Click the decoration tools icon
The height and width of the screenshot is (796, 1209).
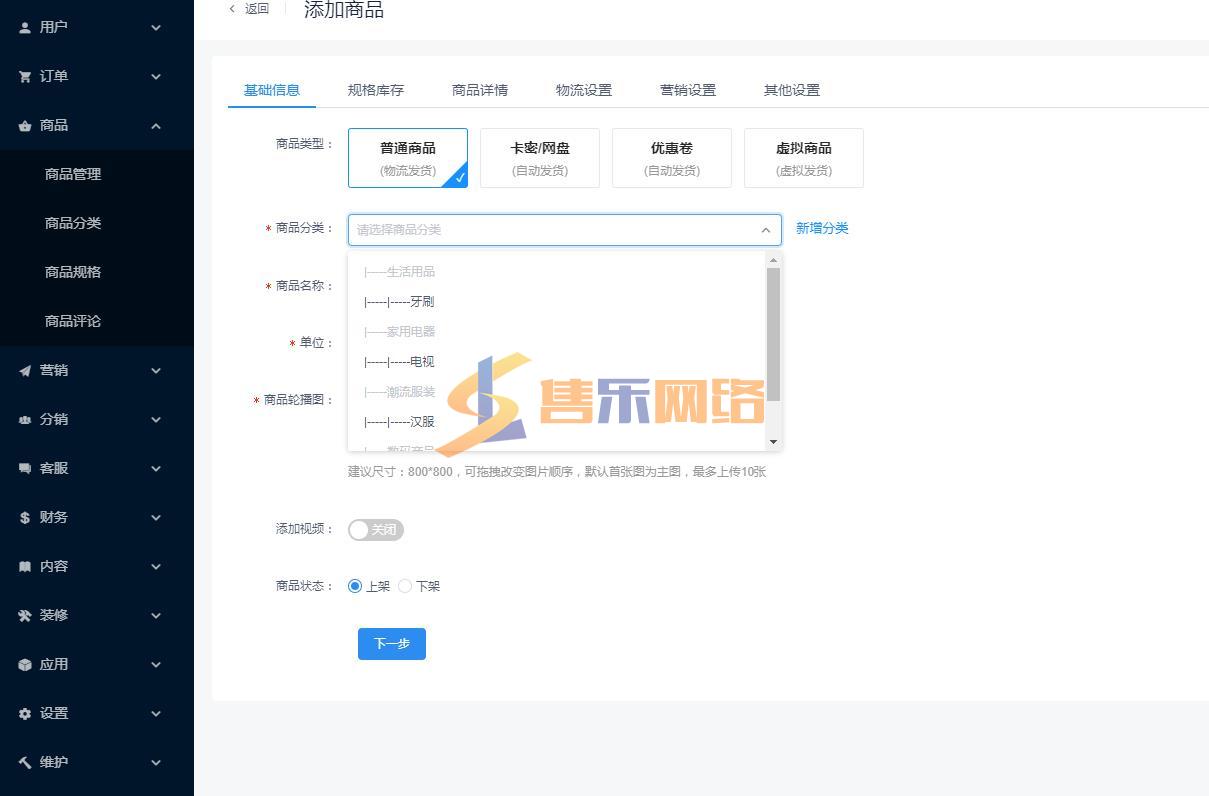[x=25, y=616]
